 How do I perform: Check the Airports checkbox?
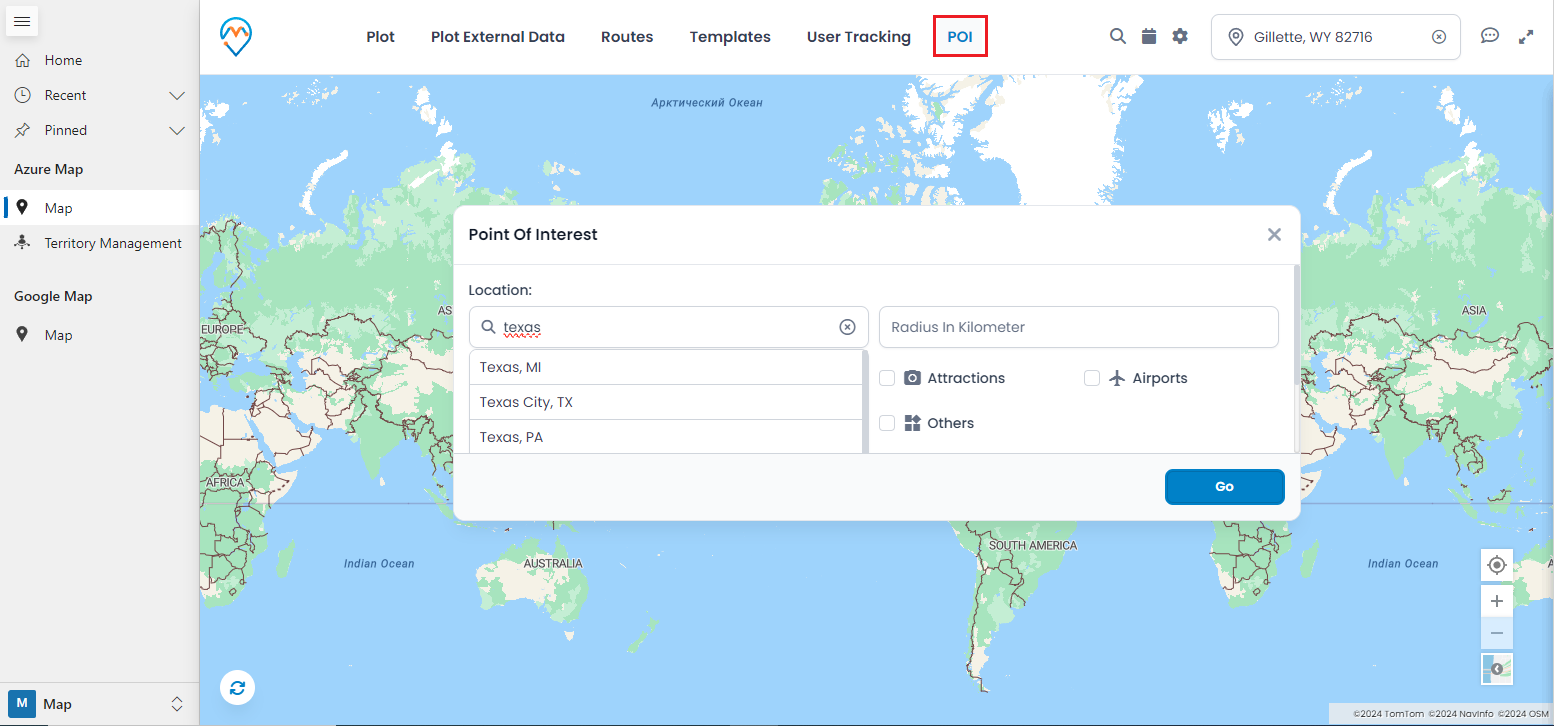1092,378
